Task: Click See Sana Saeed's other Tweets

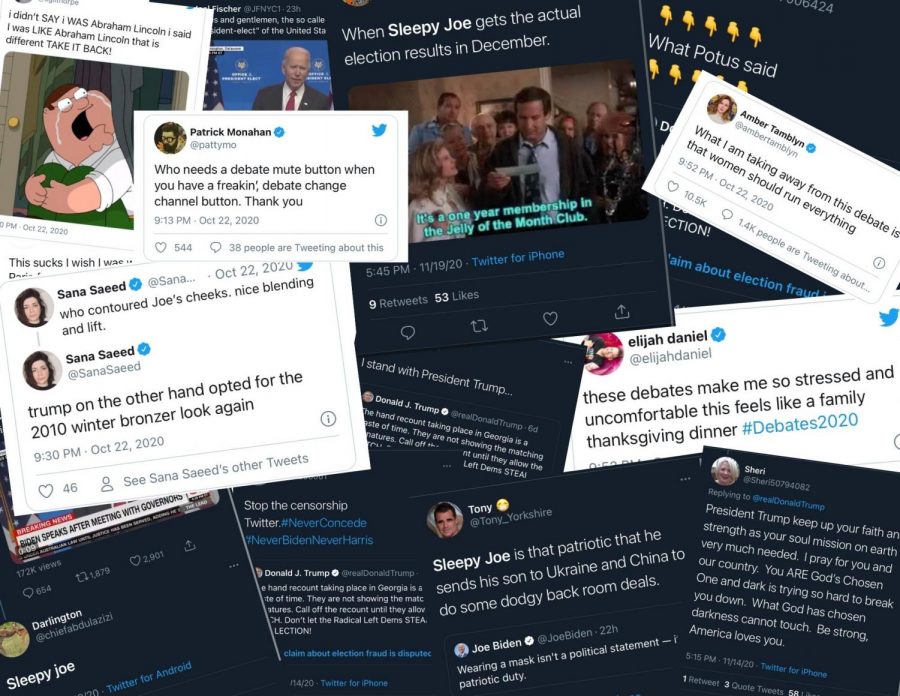Action: 215,471
